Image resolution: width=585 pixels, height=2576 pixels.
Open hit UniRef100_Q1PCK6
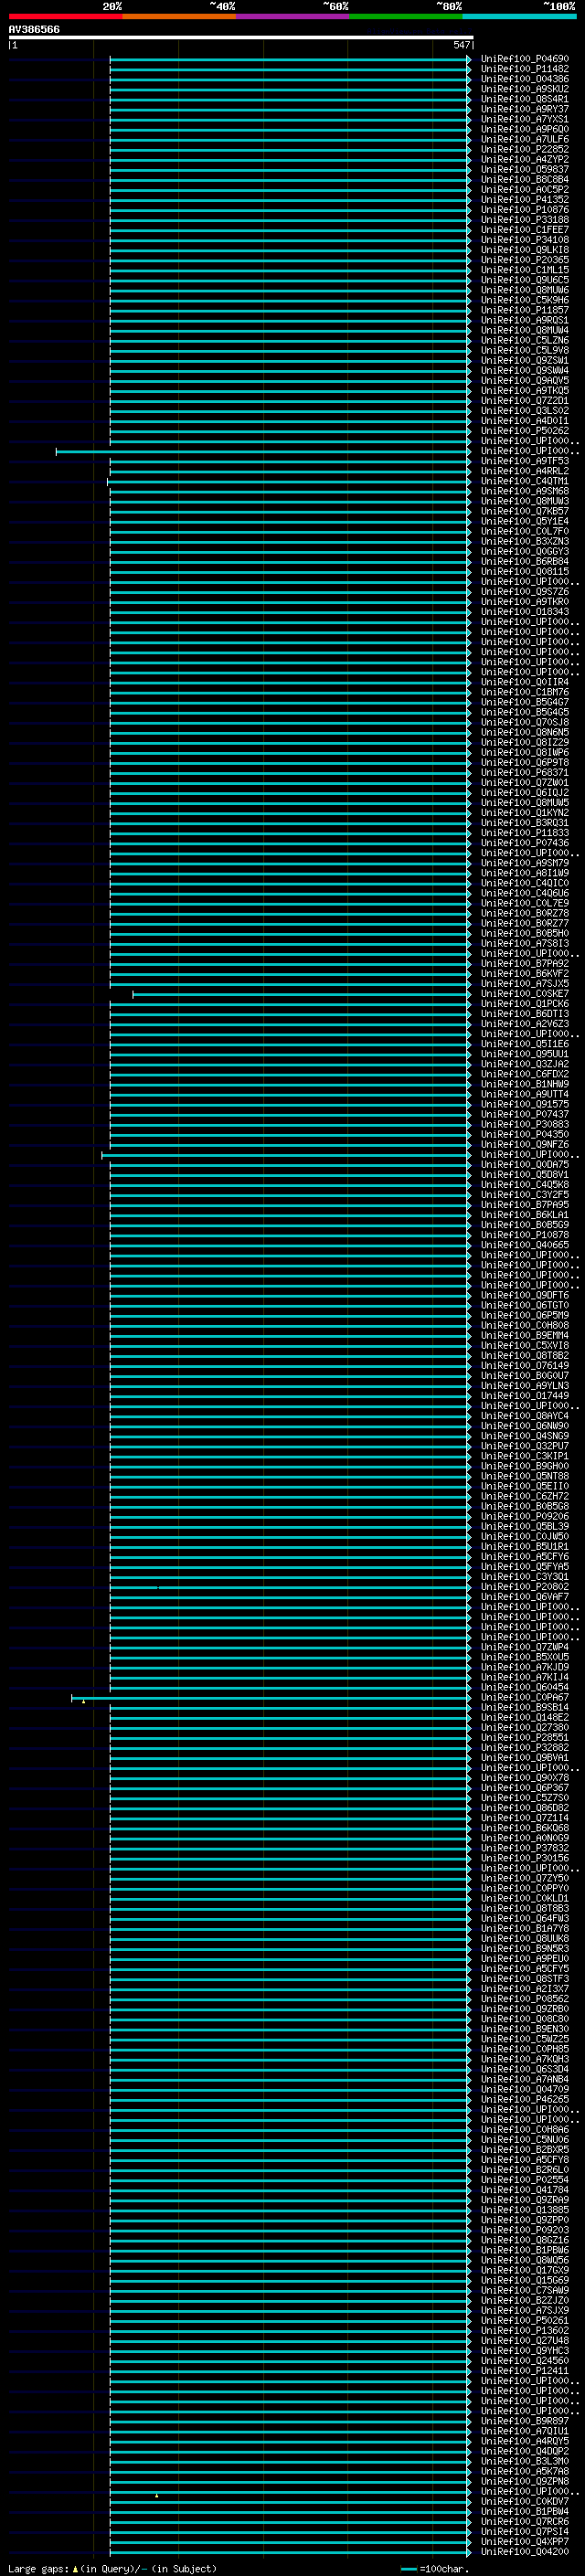(x=525, y=1004)
